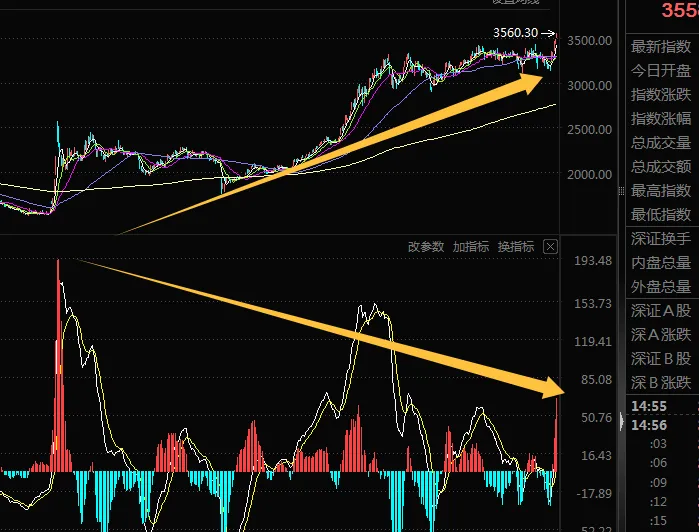Click the :03 tick entry

pos(658,444)
